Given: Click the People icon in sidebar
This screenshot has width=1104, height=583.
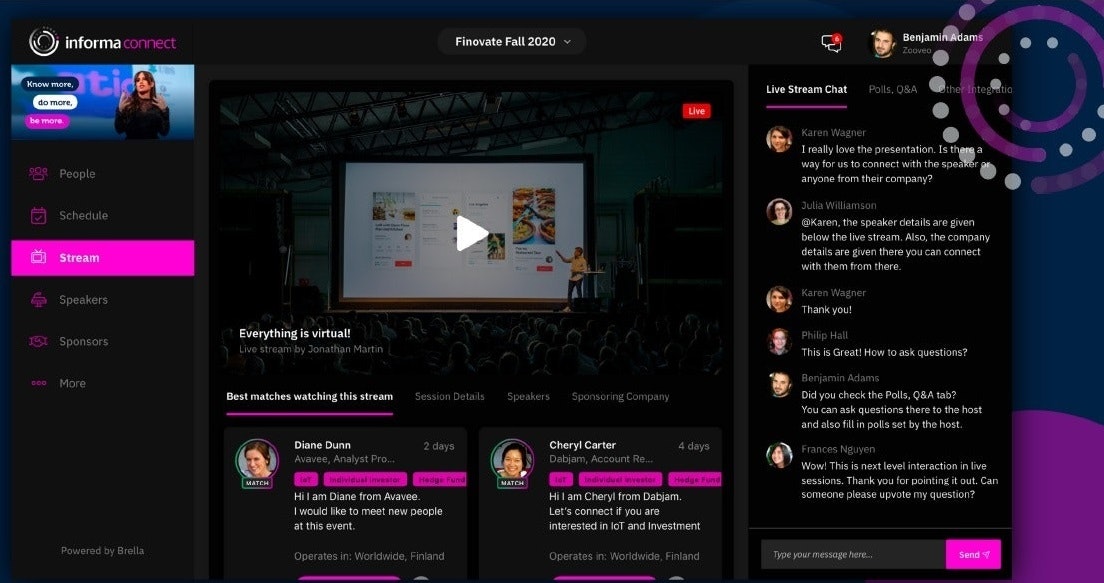Looking at the screenshot, I should click(39, 173).
